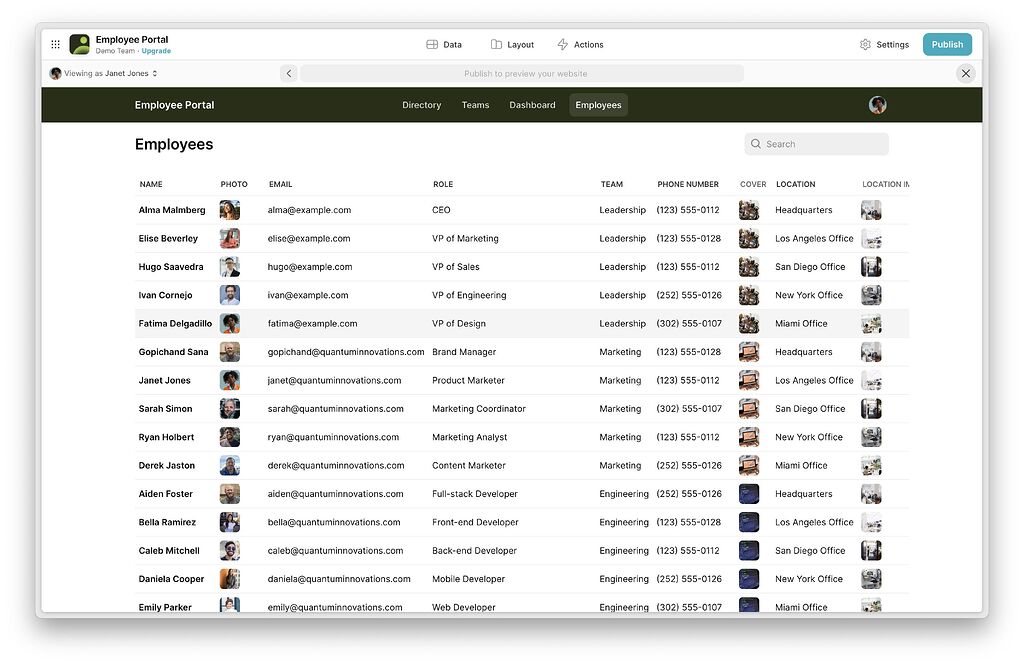Switch to the Employees tab
Image resolution: width=1024 pixels, height=665 pixels.
click(x=598, y=104)
